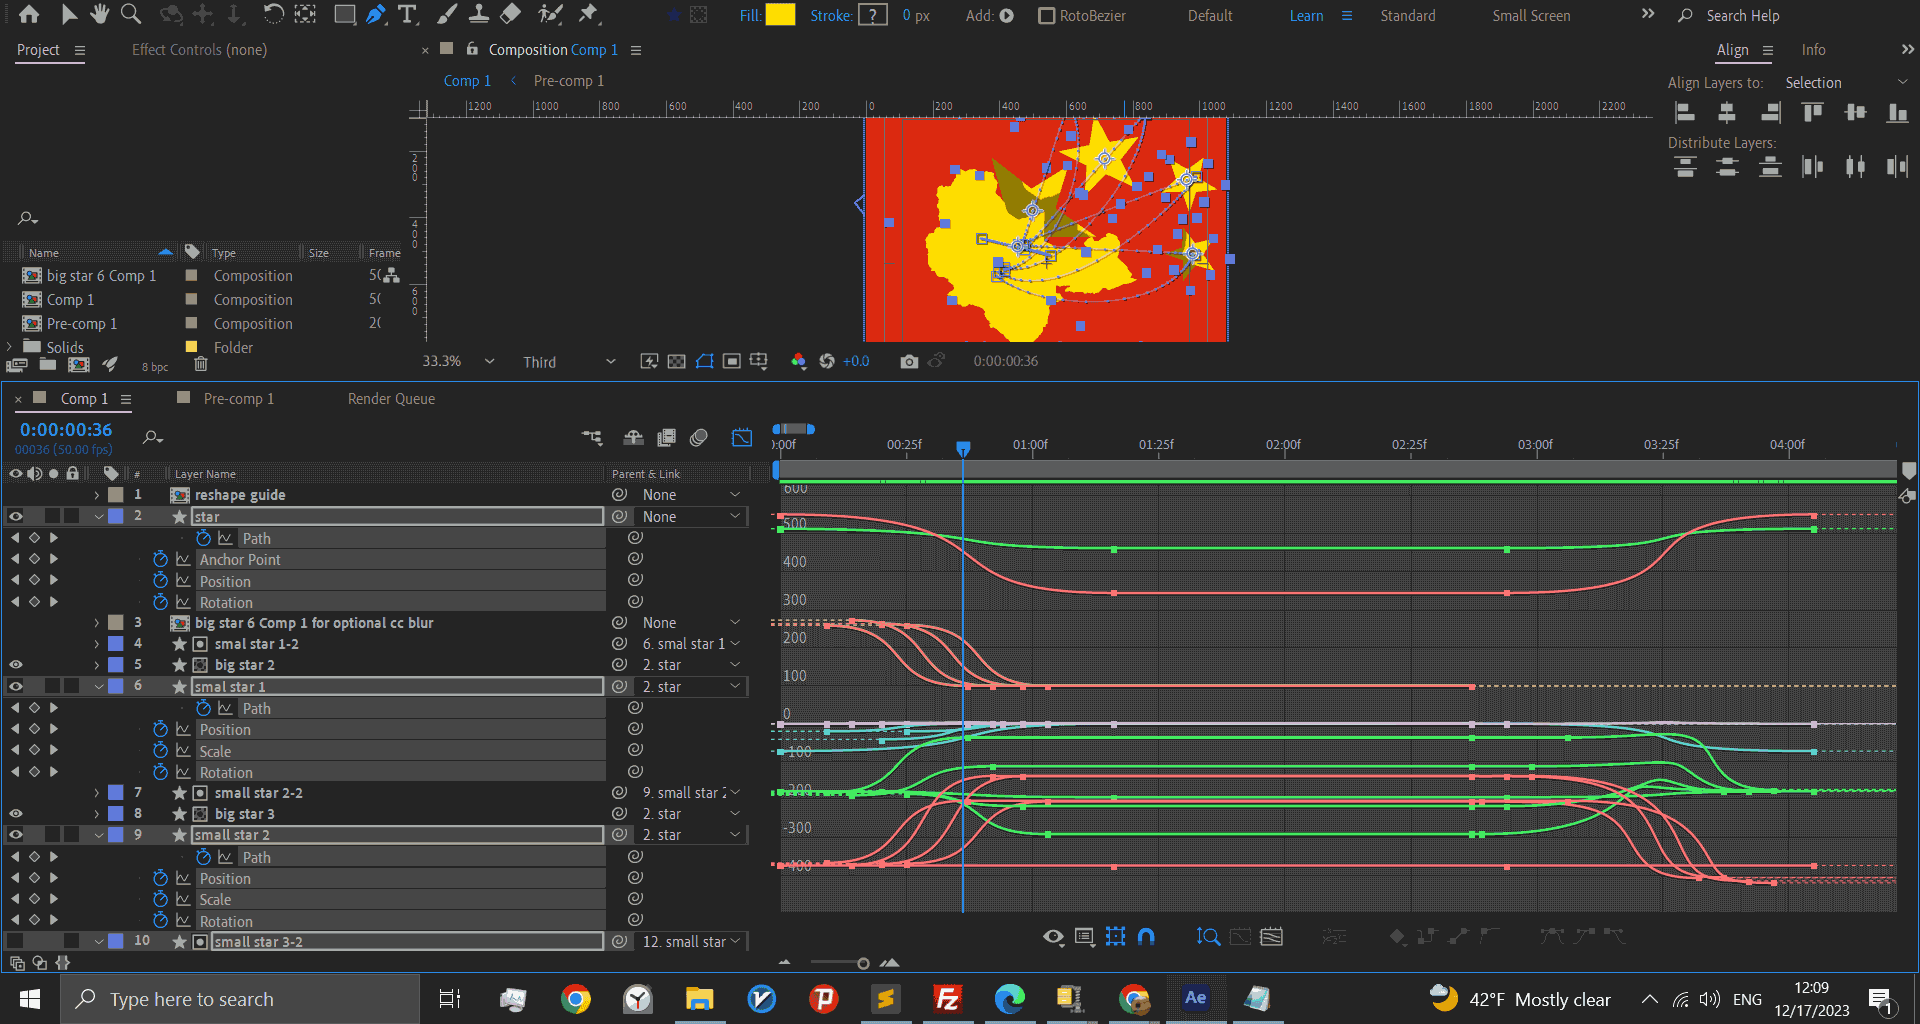This screenshot has height=1024, width=1920.
Task: Hide smal star 1 layer visibility
Action: (16, 686)
